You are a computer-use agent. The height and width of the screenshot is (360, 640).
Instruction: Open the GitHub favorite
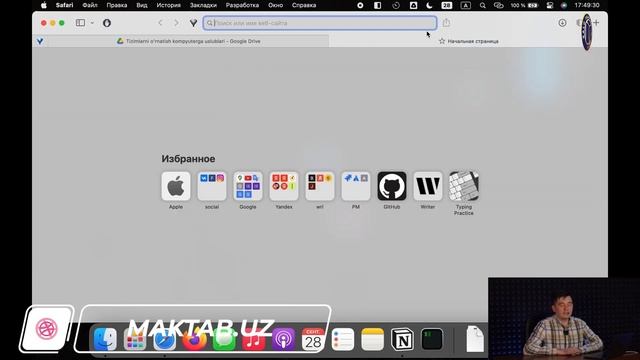pos(392,186)
